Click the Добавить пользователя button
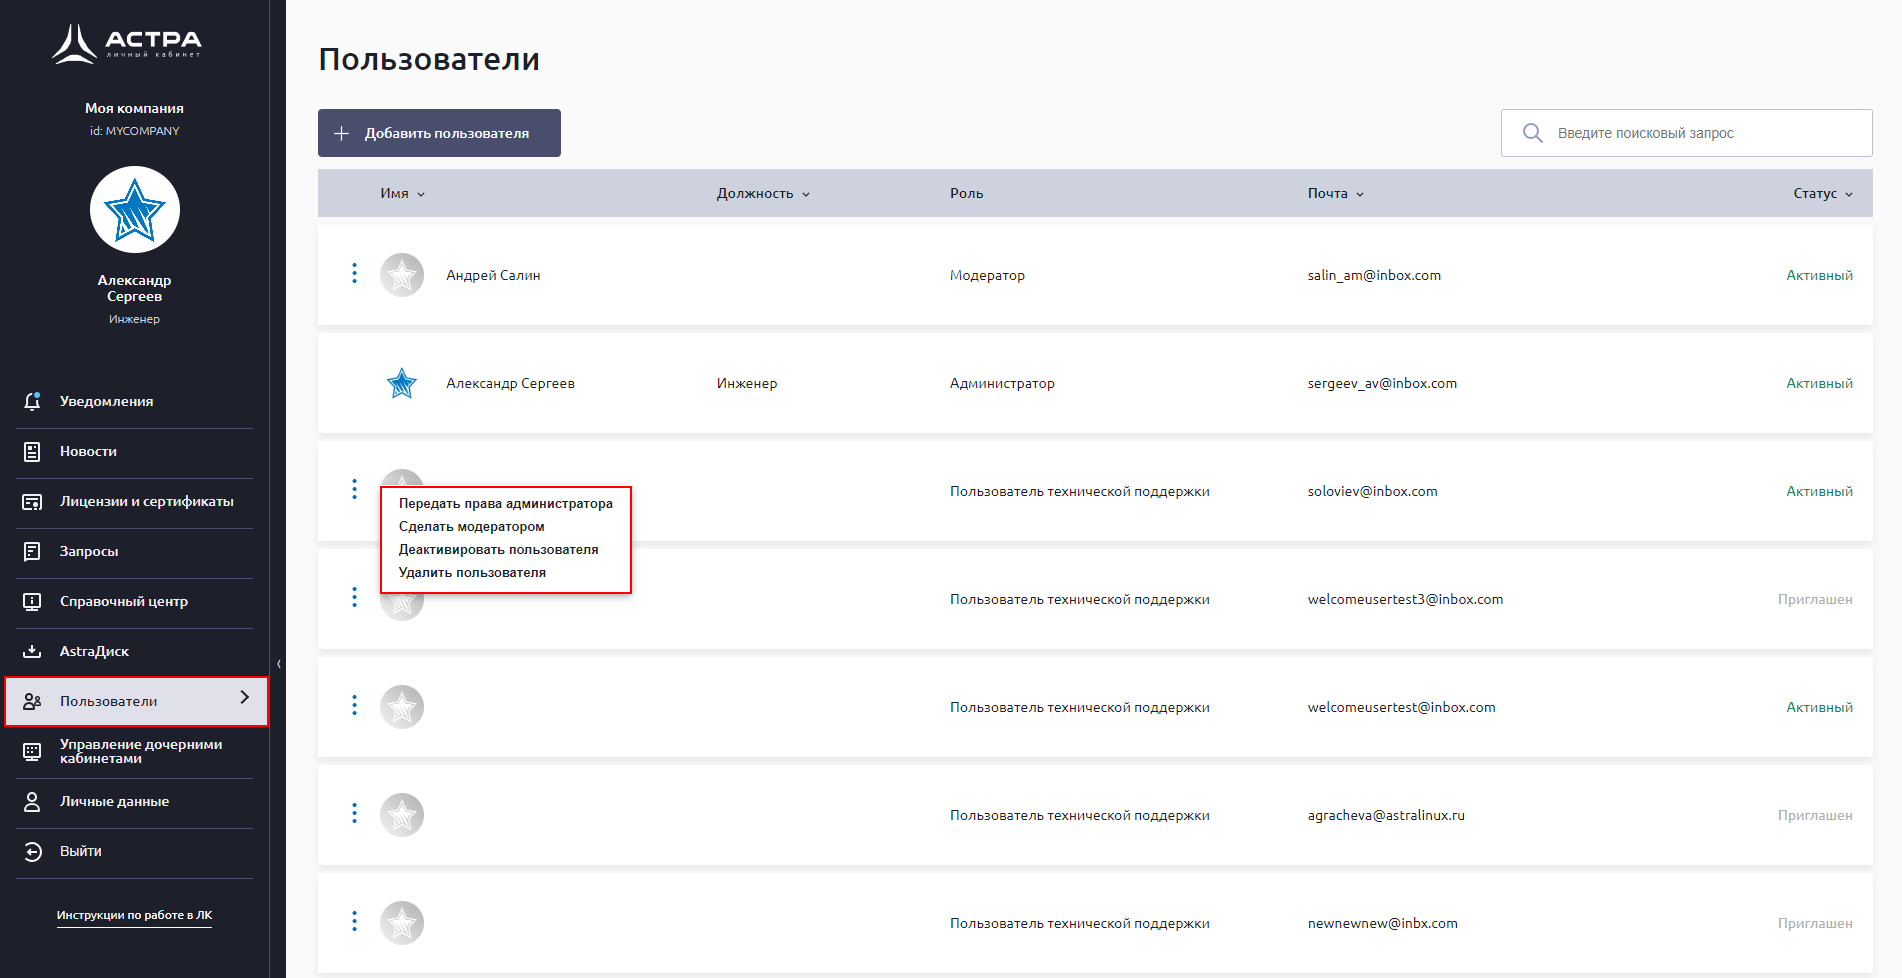The image size is (1902, 978). pos(439,133)
